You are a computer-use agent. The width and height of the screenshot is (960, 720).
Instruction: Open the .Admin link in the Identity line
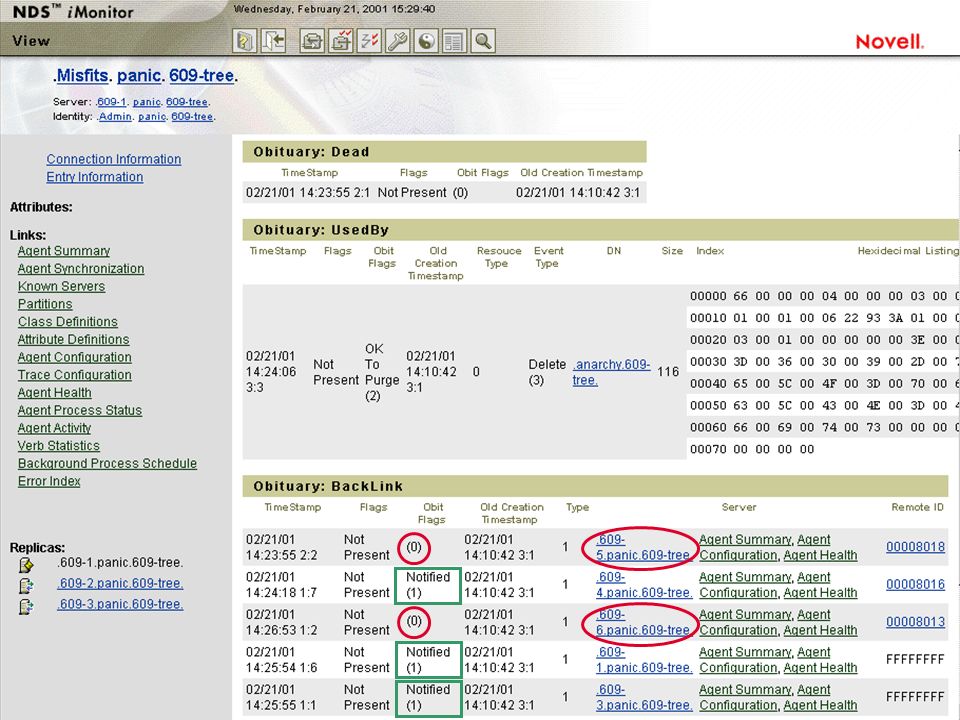(x=114, y=116)
